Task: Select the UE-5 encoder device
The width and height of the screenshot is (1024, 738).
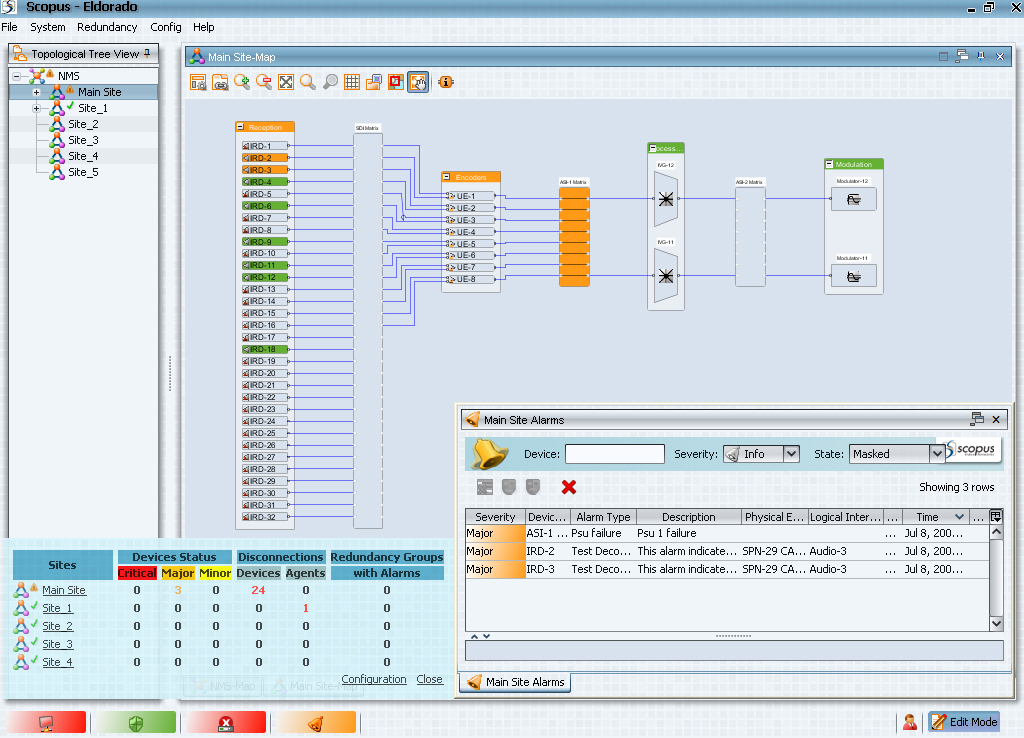Action: [x=470, y=244]
